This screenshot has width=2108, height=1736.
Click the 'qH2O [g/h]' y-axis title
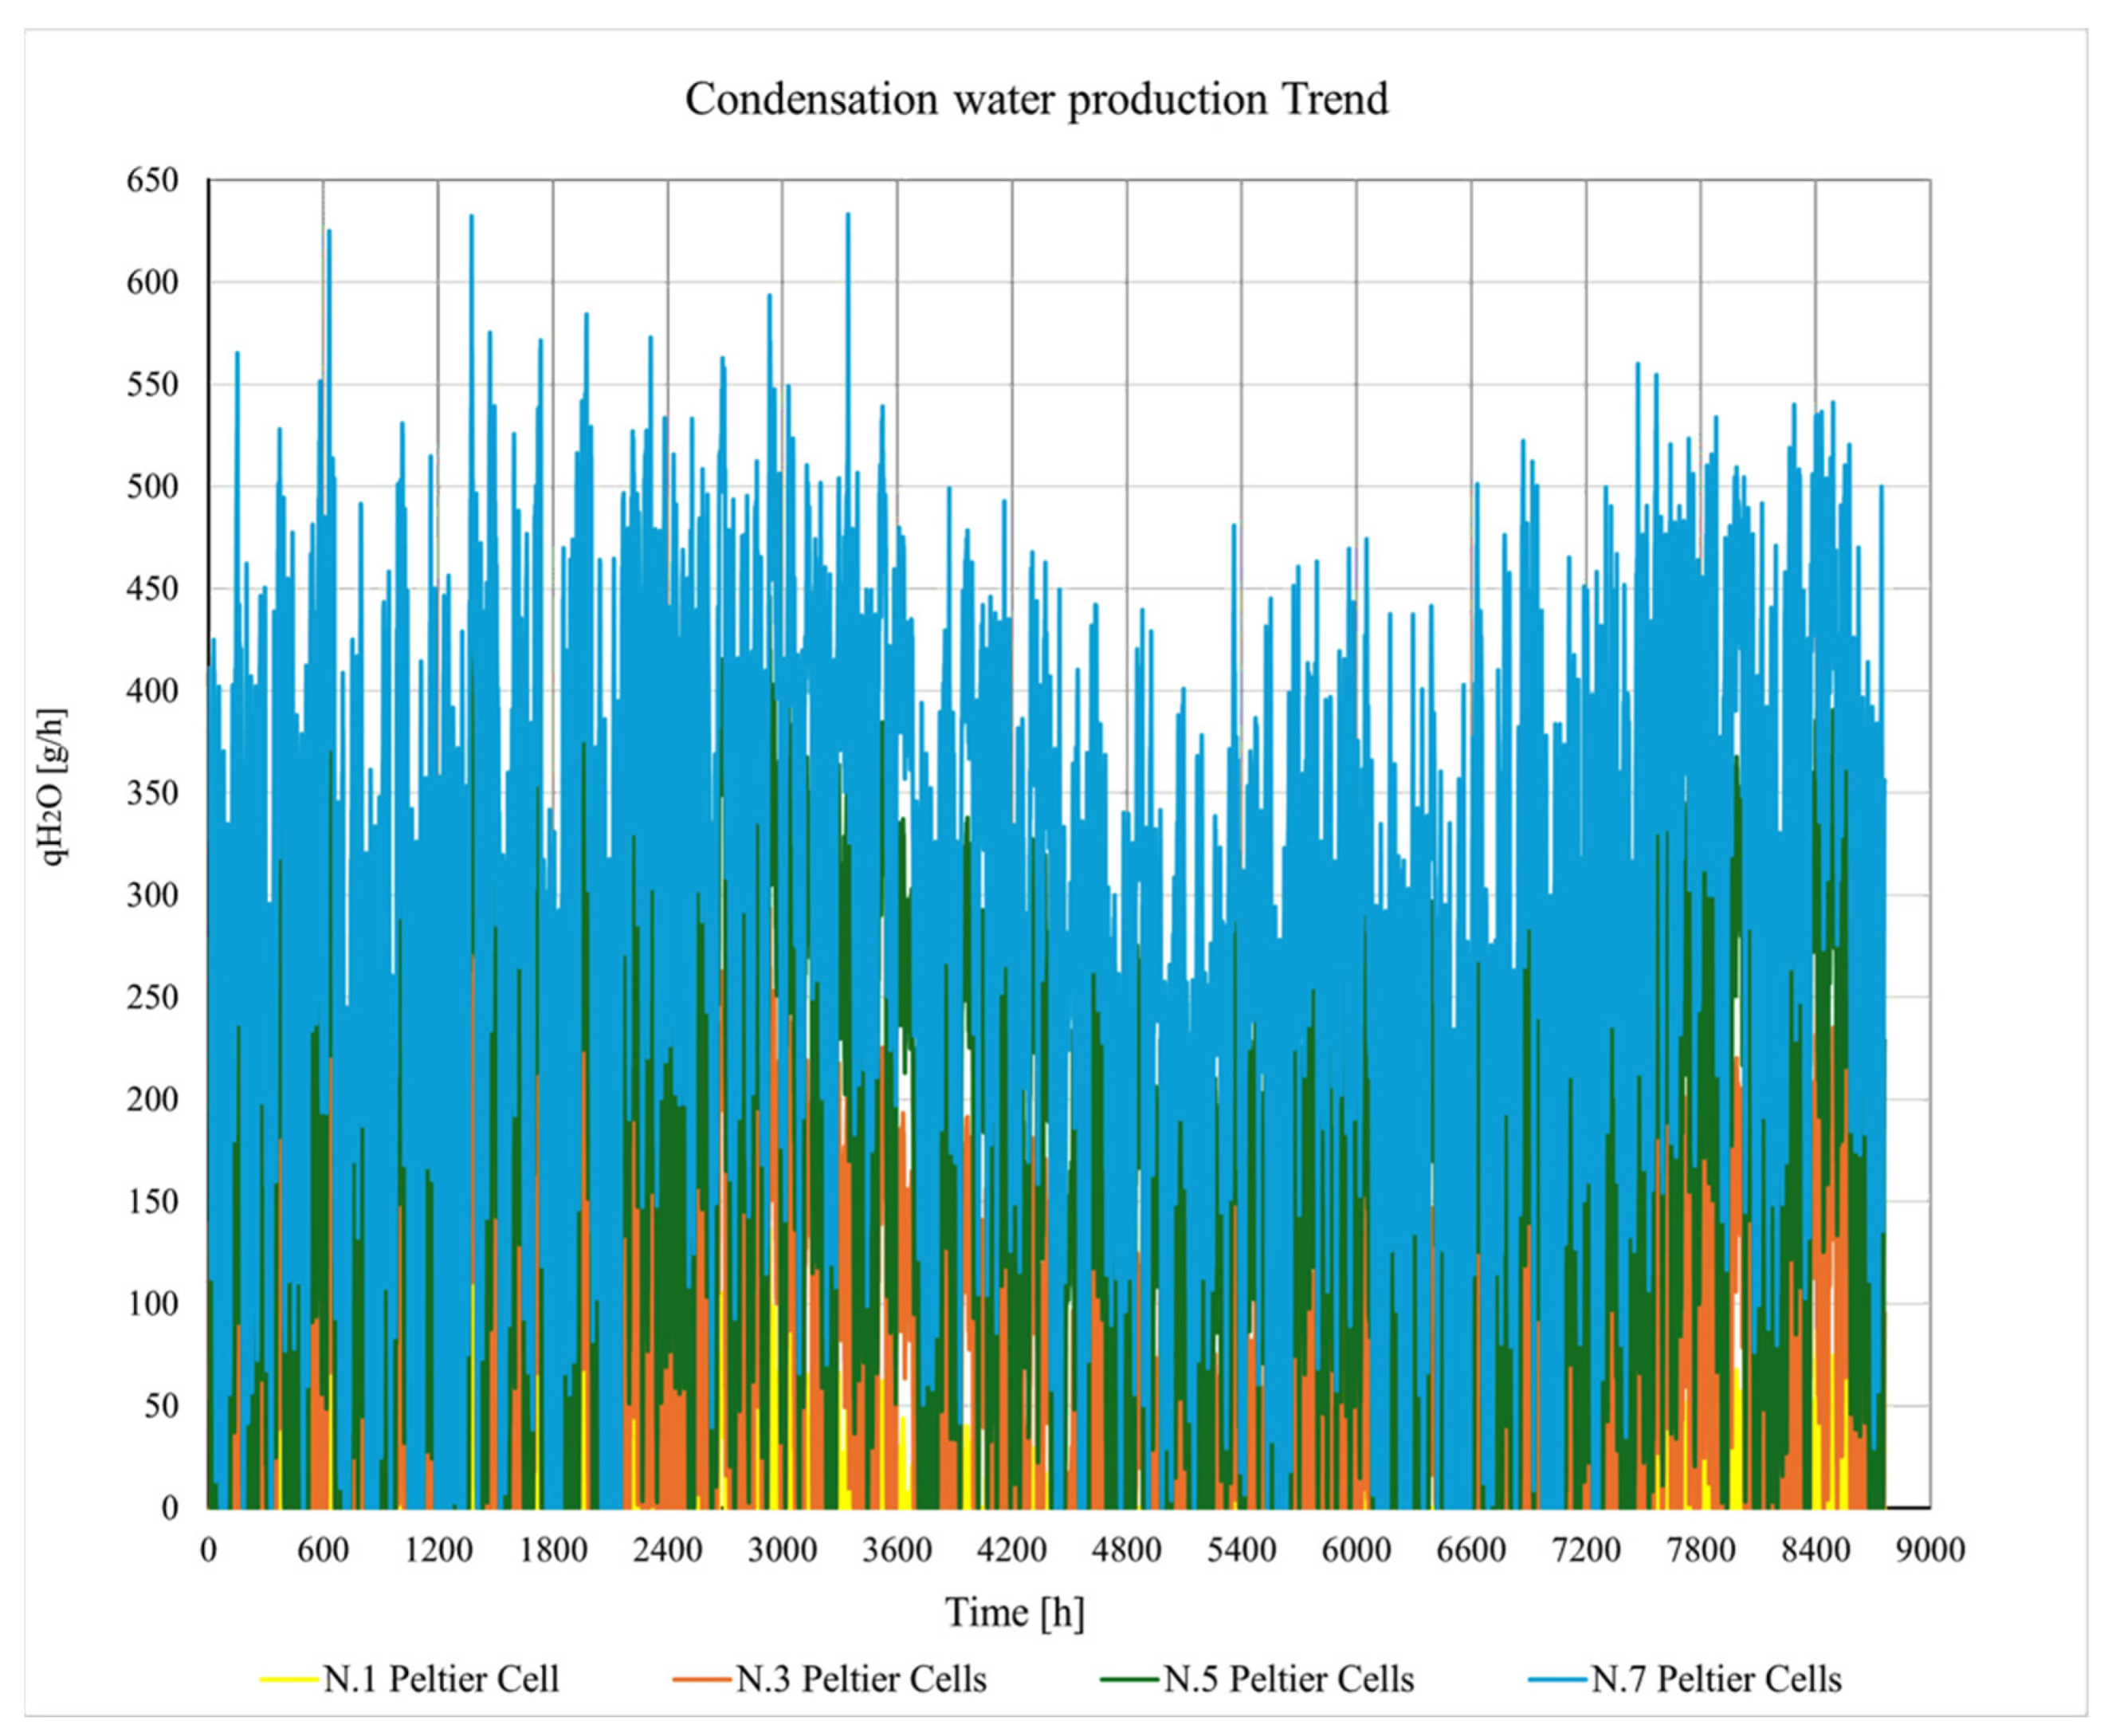[x=52, y=786]
